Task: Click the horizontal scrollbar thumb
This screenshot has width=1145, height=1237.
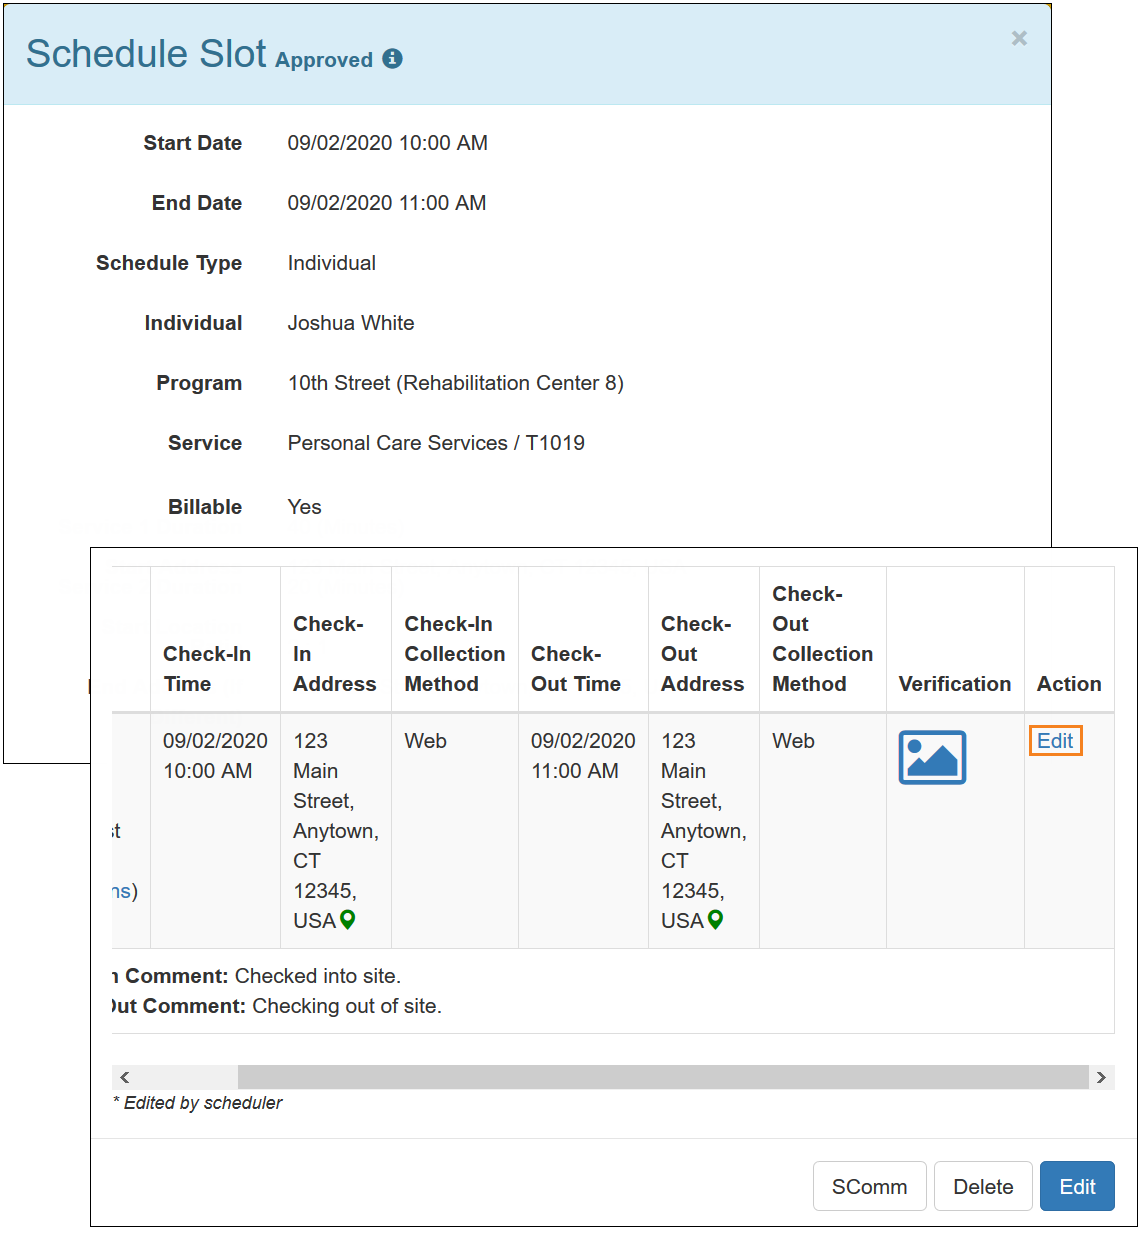Action: 663,1077
